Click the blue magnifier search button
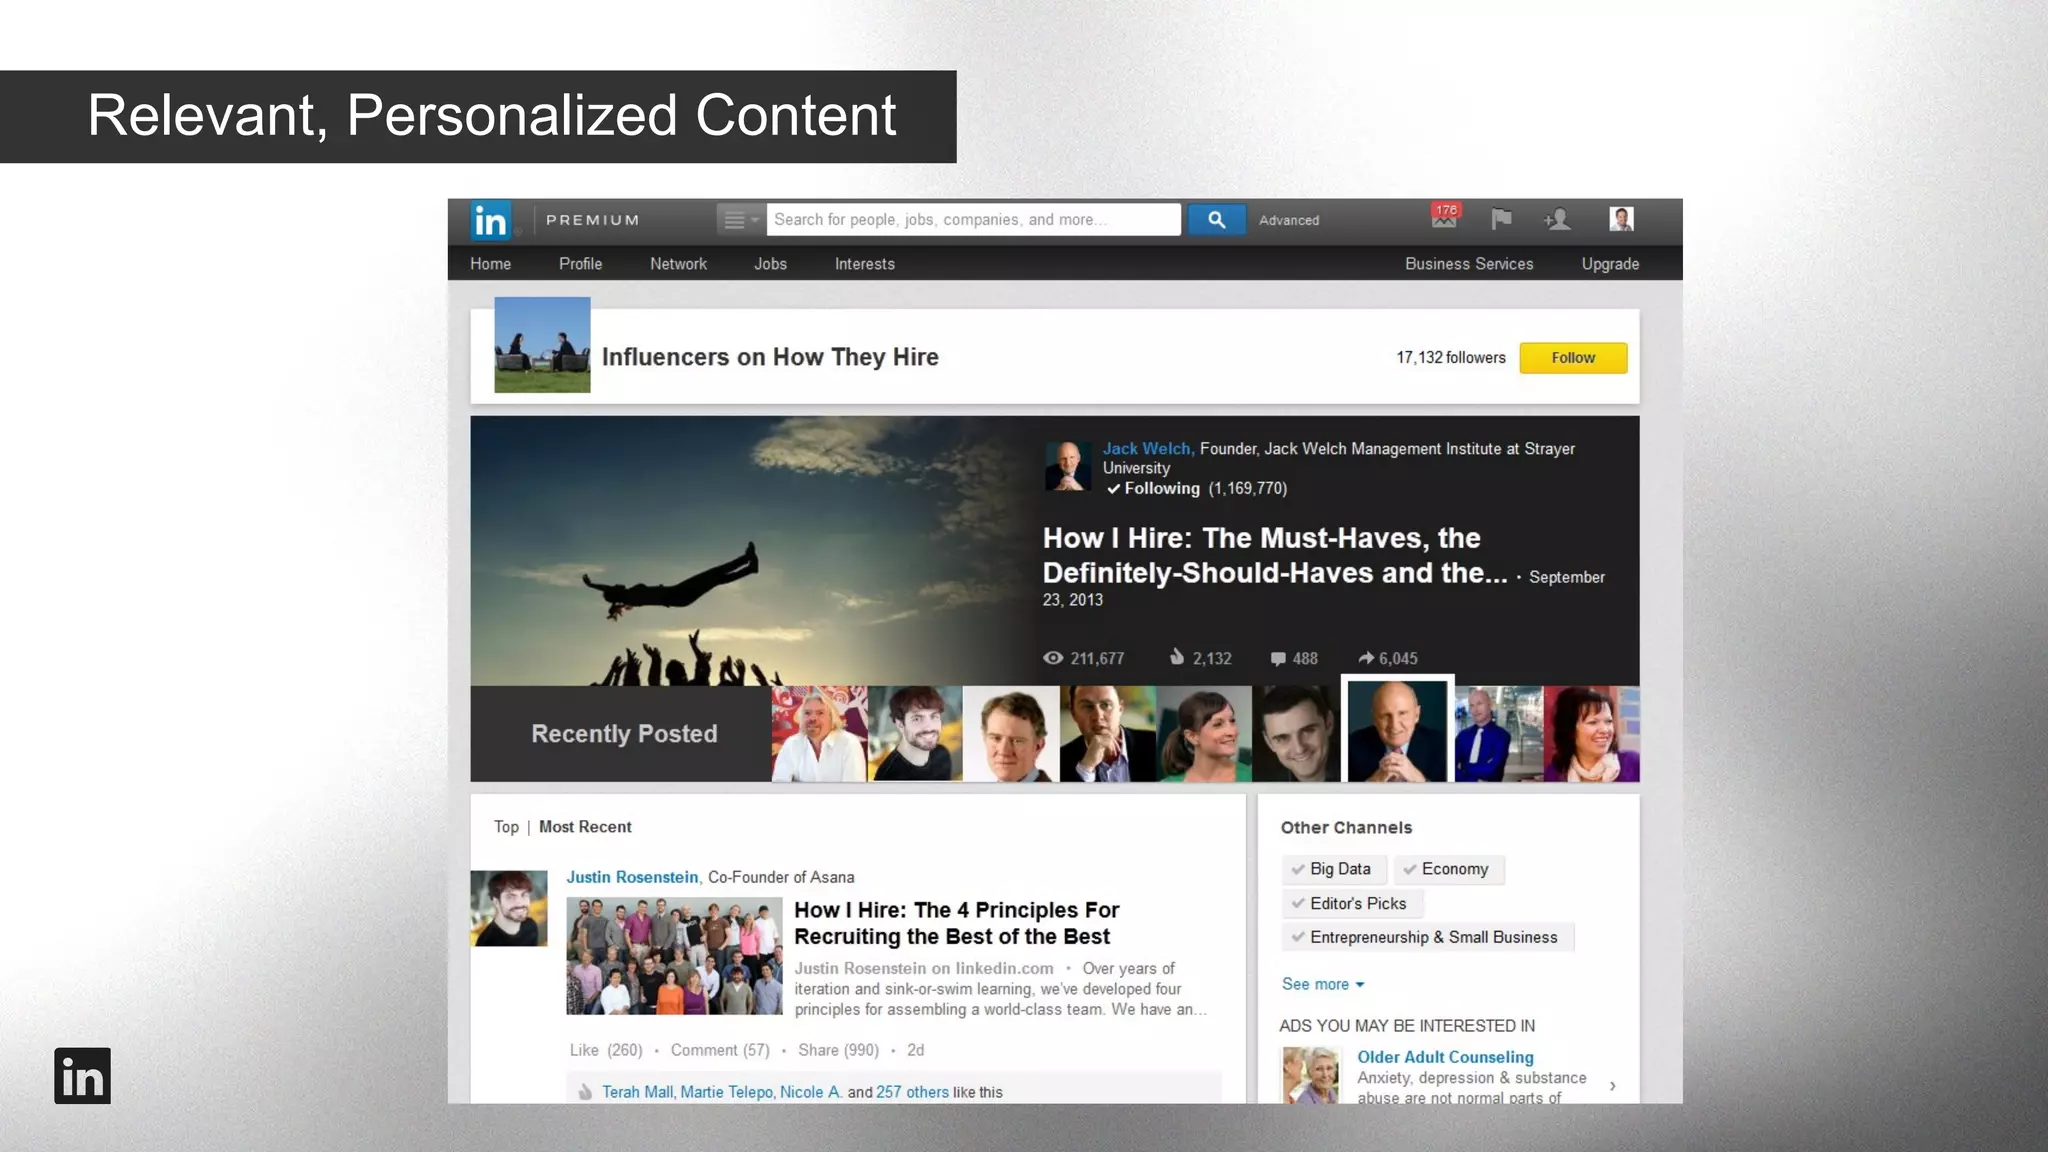 (x=1216, y=220)
